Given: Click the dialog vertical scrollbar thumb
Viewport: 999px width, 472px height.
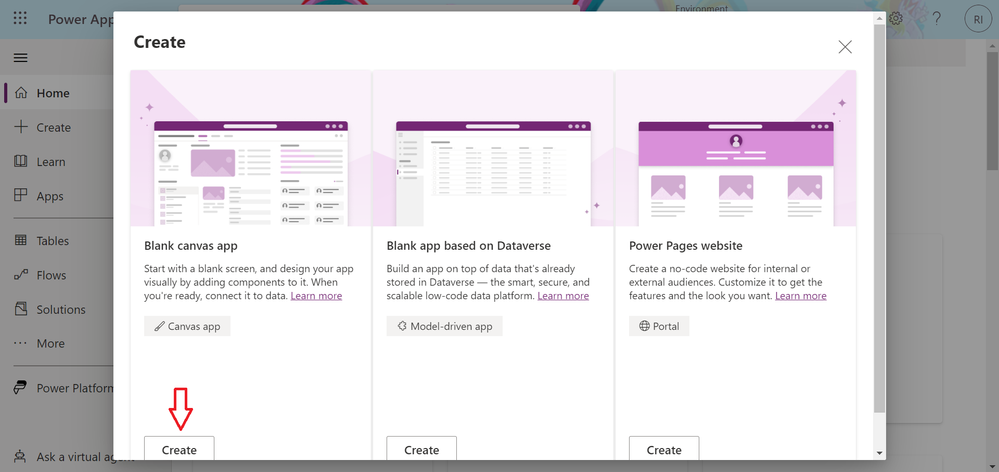Looking at the screenshot, I should [880, 219].
